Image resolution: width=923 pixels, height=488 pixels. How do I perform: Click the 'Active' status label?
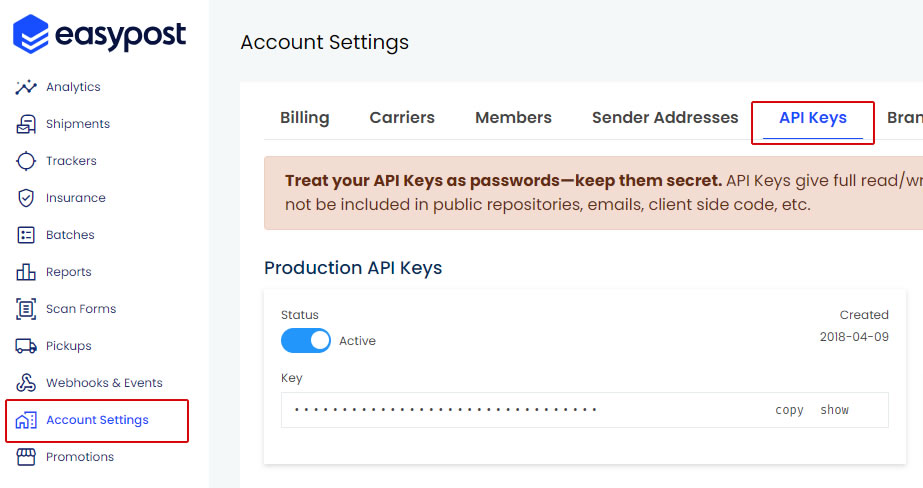[x=357, y=341]
